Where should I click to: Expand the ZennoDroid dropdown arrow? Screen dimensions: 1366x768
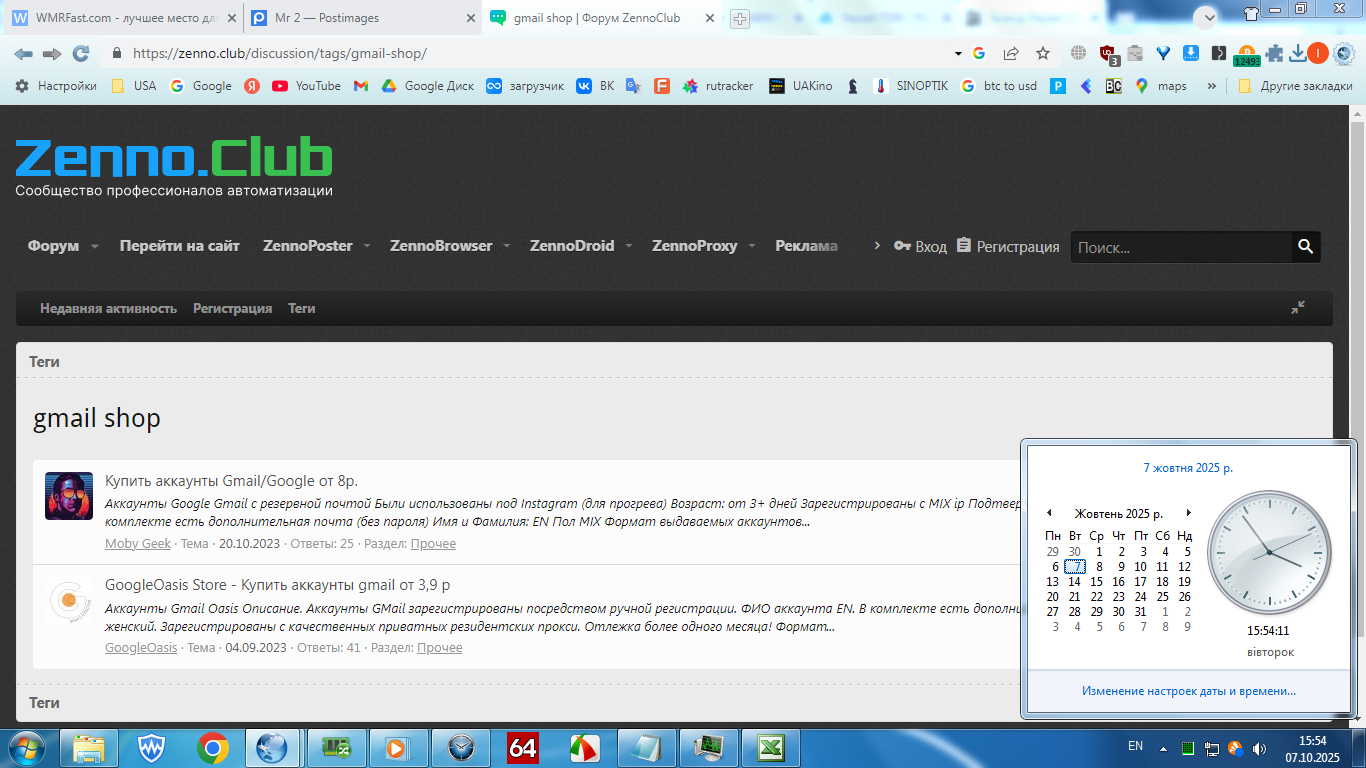pos(629,246)
